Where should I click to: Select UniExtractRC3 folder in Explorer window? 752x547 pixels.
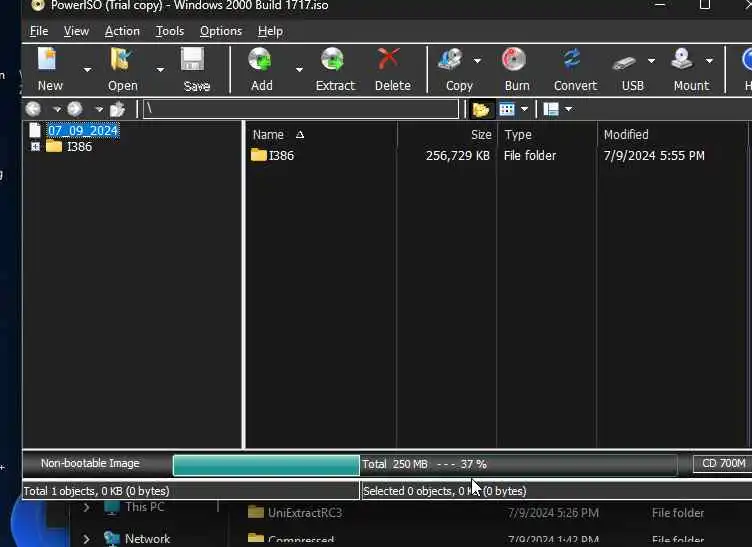coord(305,512)
